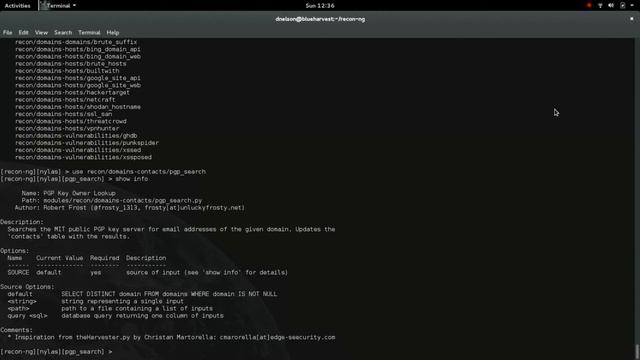Click "source of input (see 'show info'" description
This screenshot has height=360, width=640.
[x=207, y=273]
